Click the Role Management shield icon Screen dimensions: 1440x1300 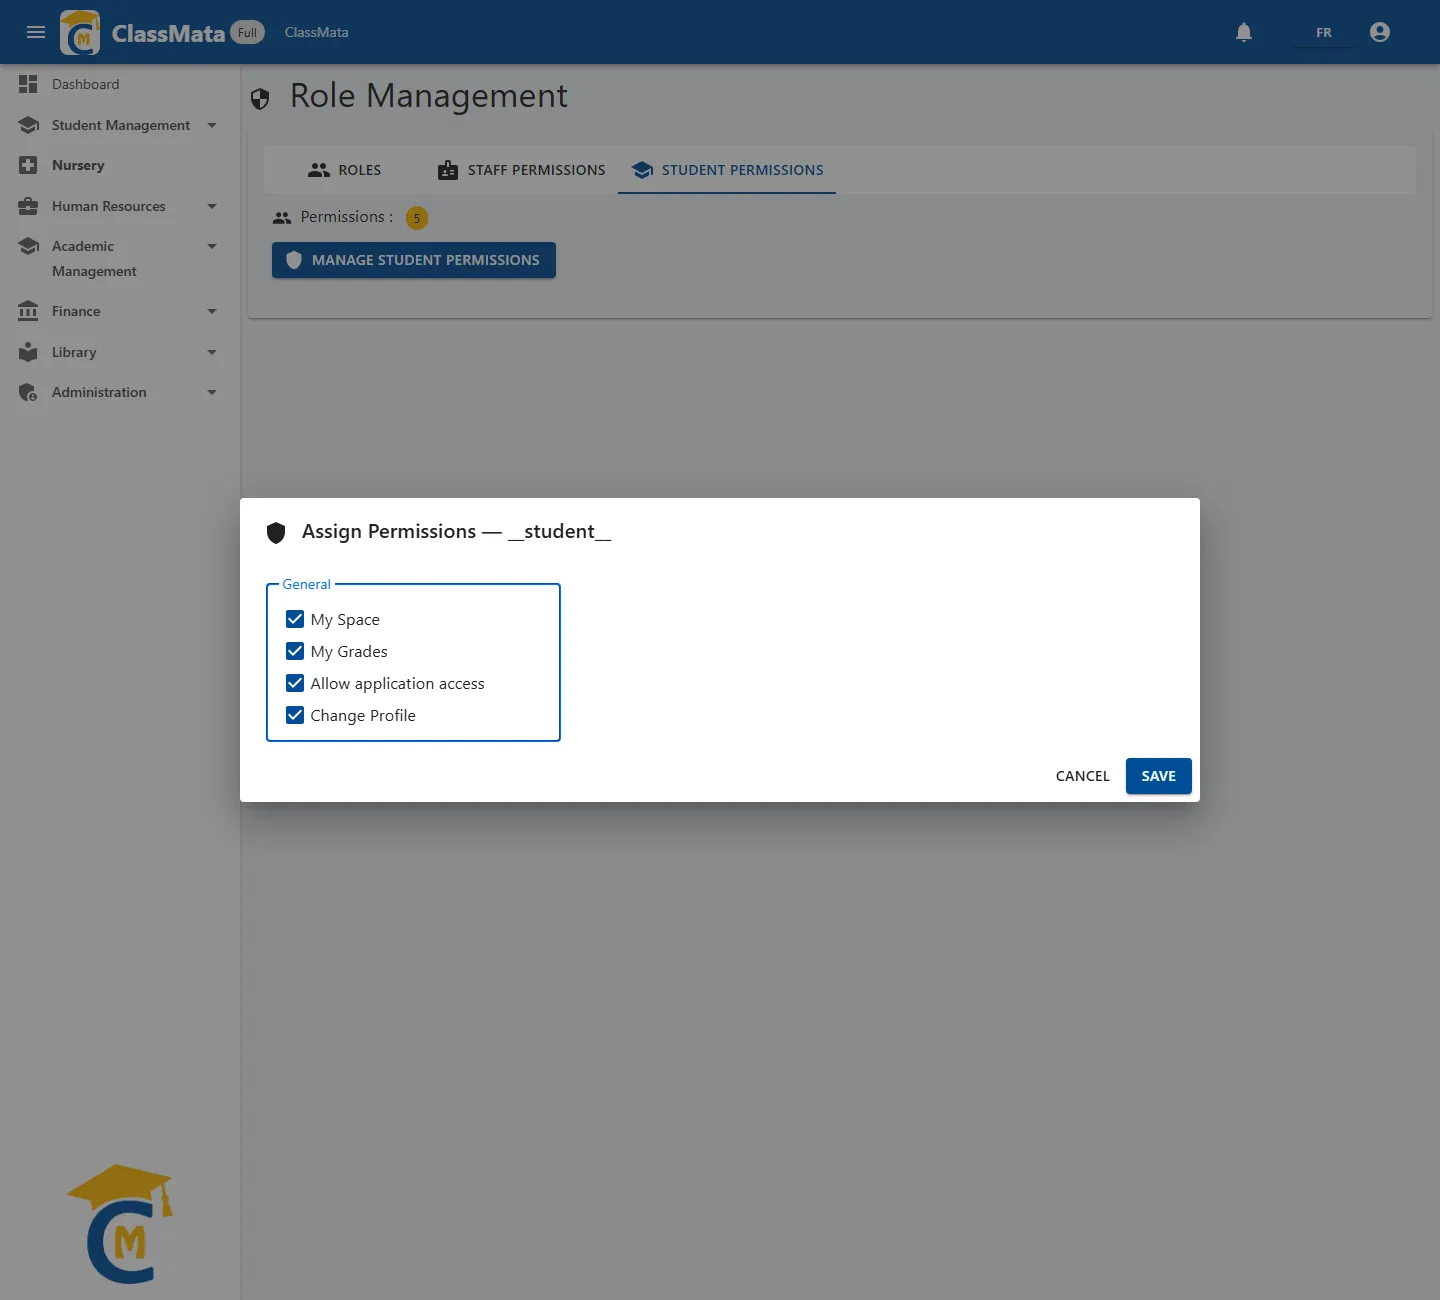coord(260,98)
